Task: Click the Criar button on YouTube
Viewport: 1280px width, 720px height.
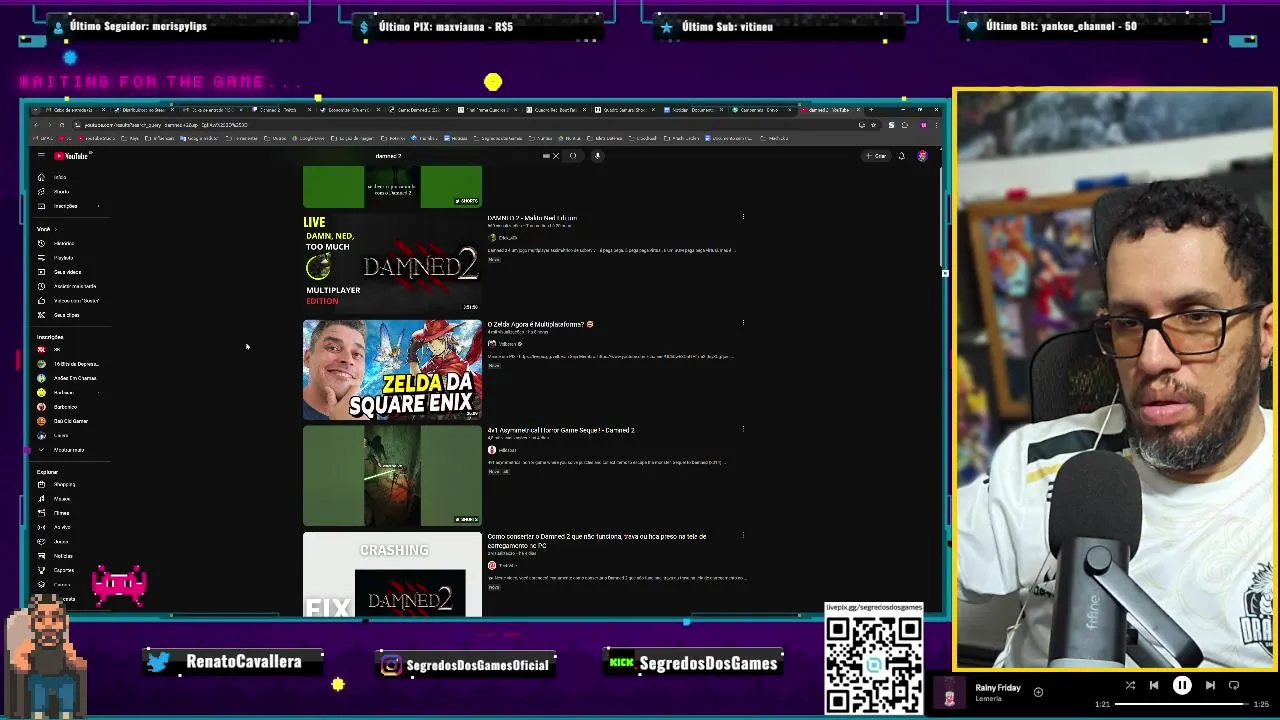Action: point(876,156)
